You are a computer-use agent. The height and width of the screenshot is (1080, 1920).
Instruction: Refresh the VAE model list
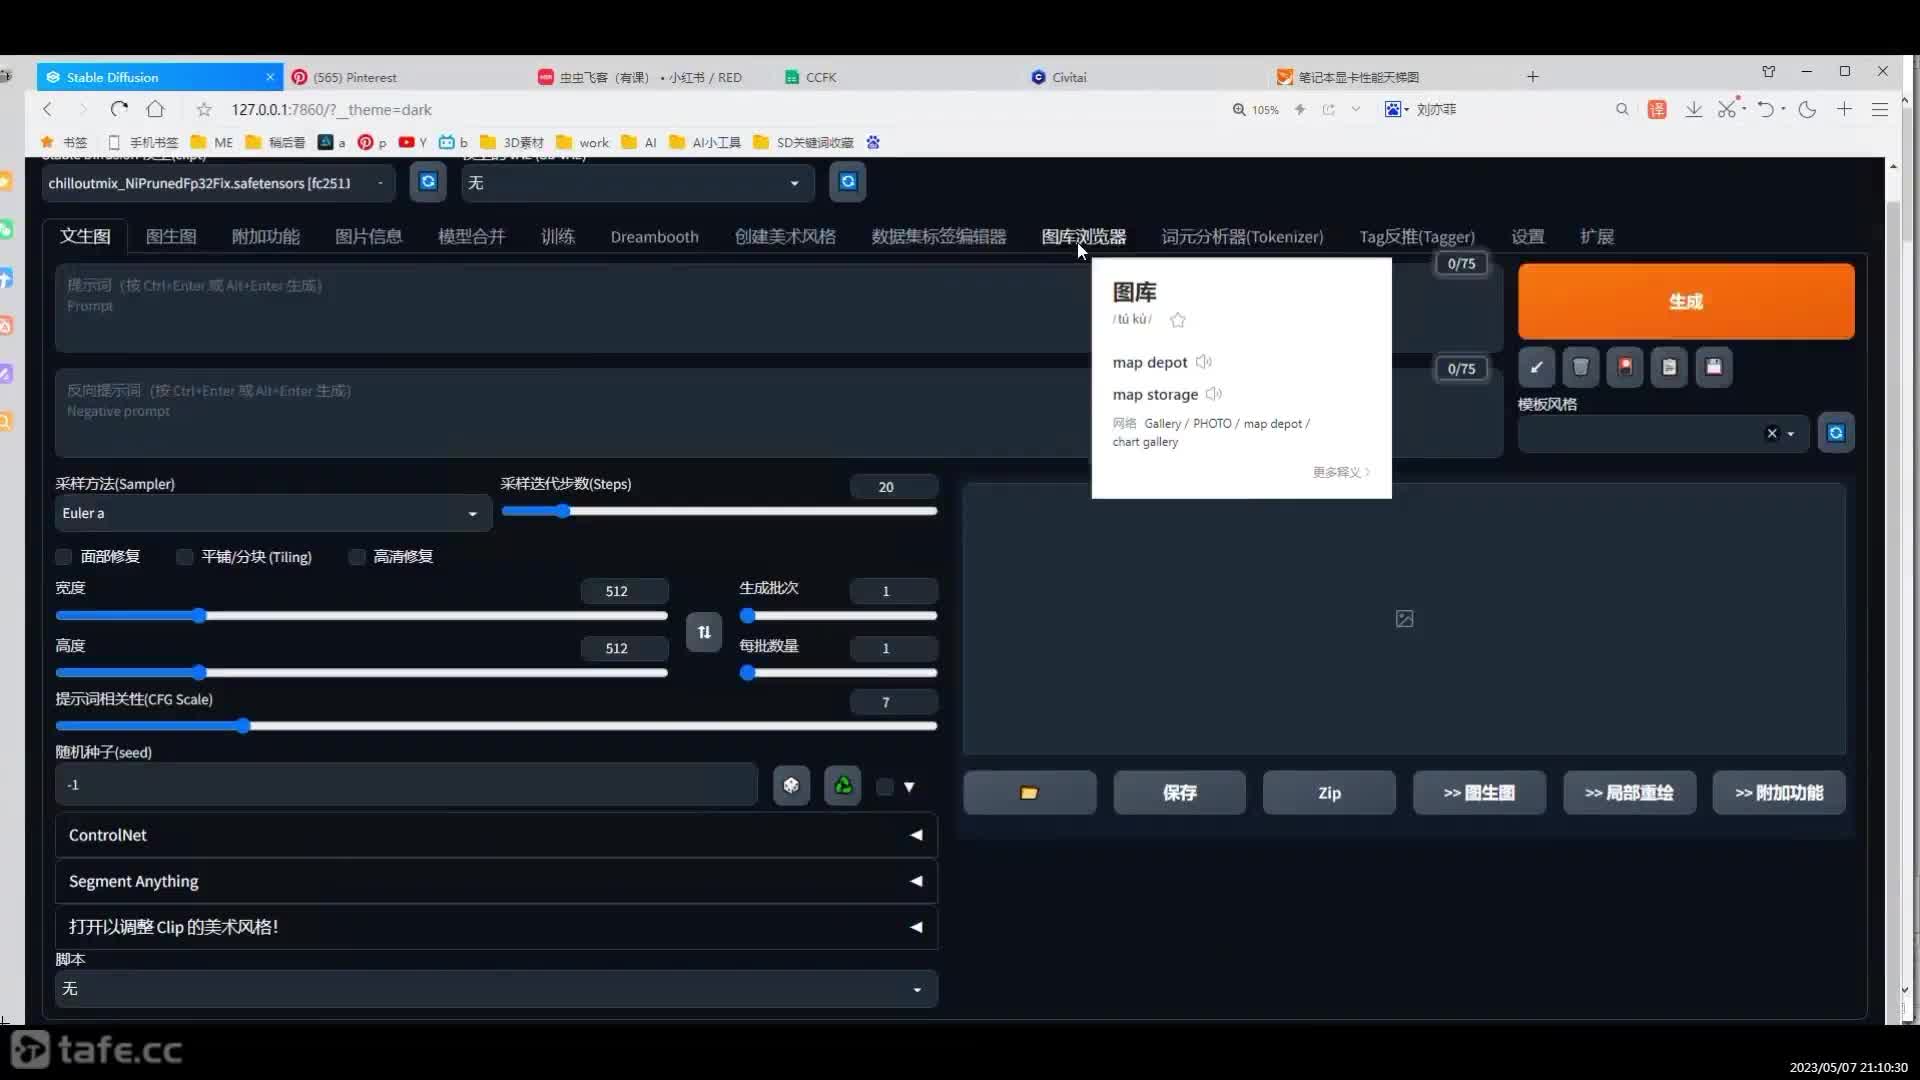[x=848, y=181]
